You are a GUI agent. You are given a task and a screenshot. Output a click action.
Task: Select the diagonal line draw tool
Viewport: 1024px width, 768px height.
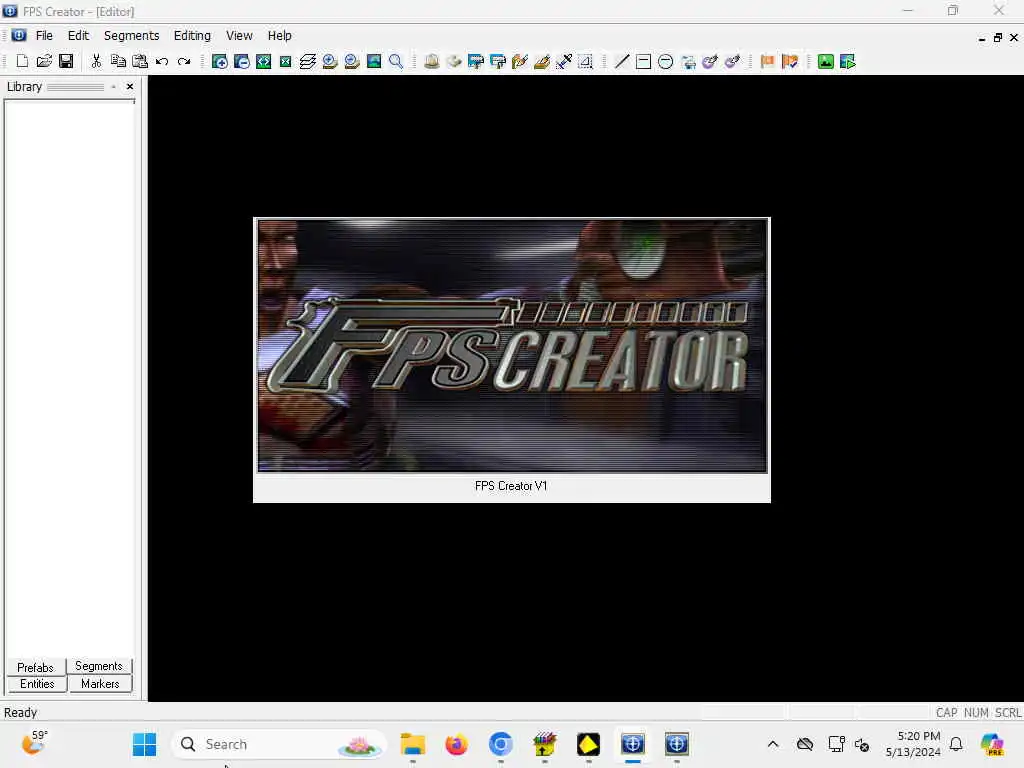point(622,61)
